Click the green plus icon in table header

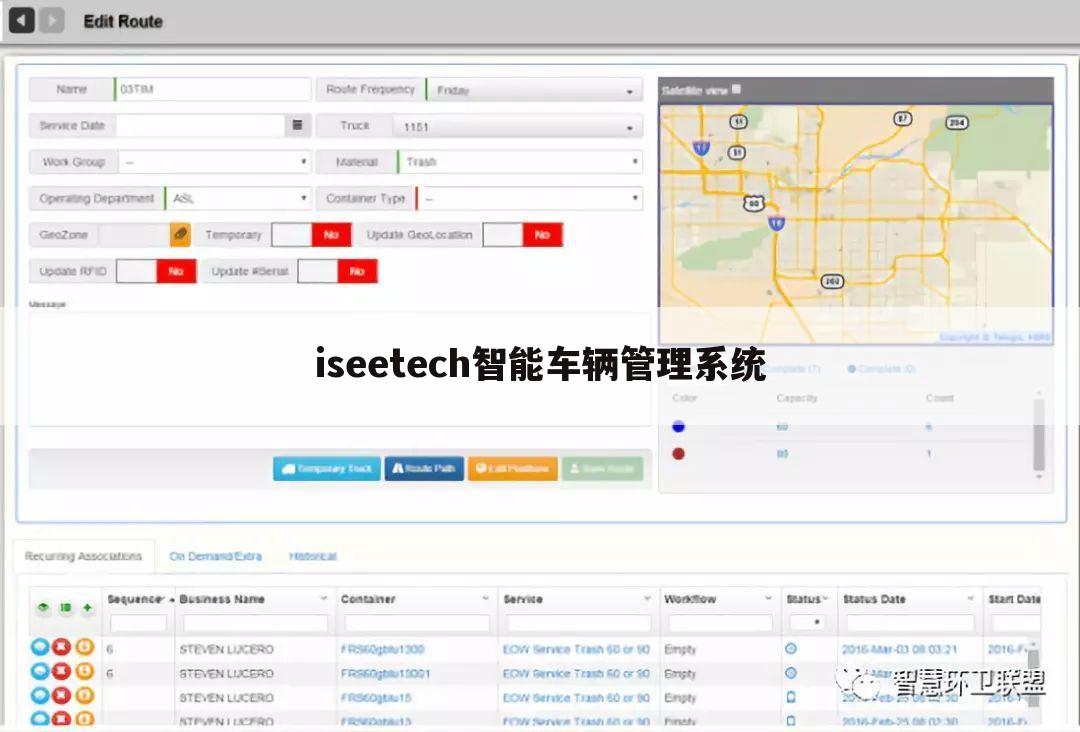(87, 607)
